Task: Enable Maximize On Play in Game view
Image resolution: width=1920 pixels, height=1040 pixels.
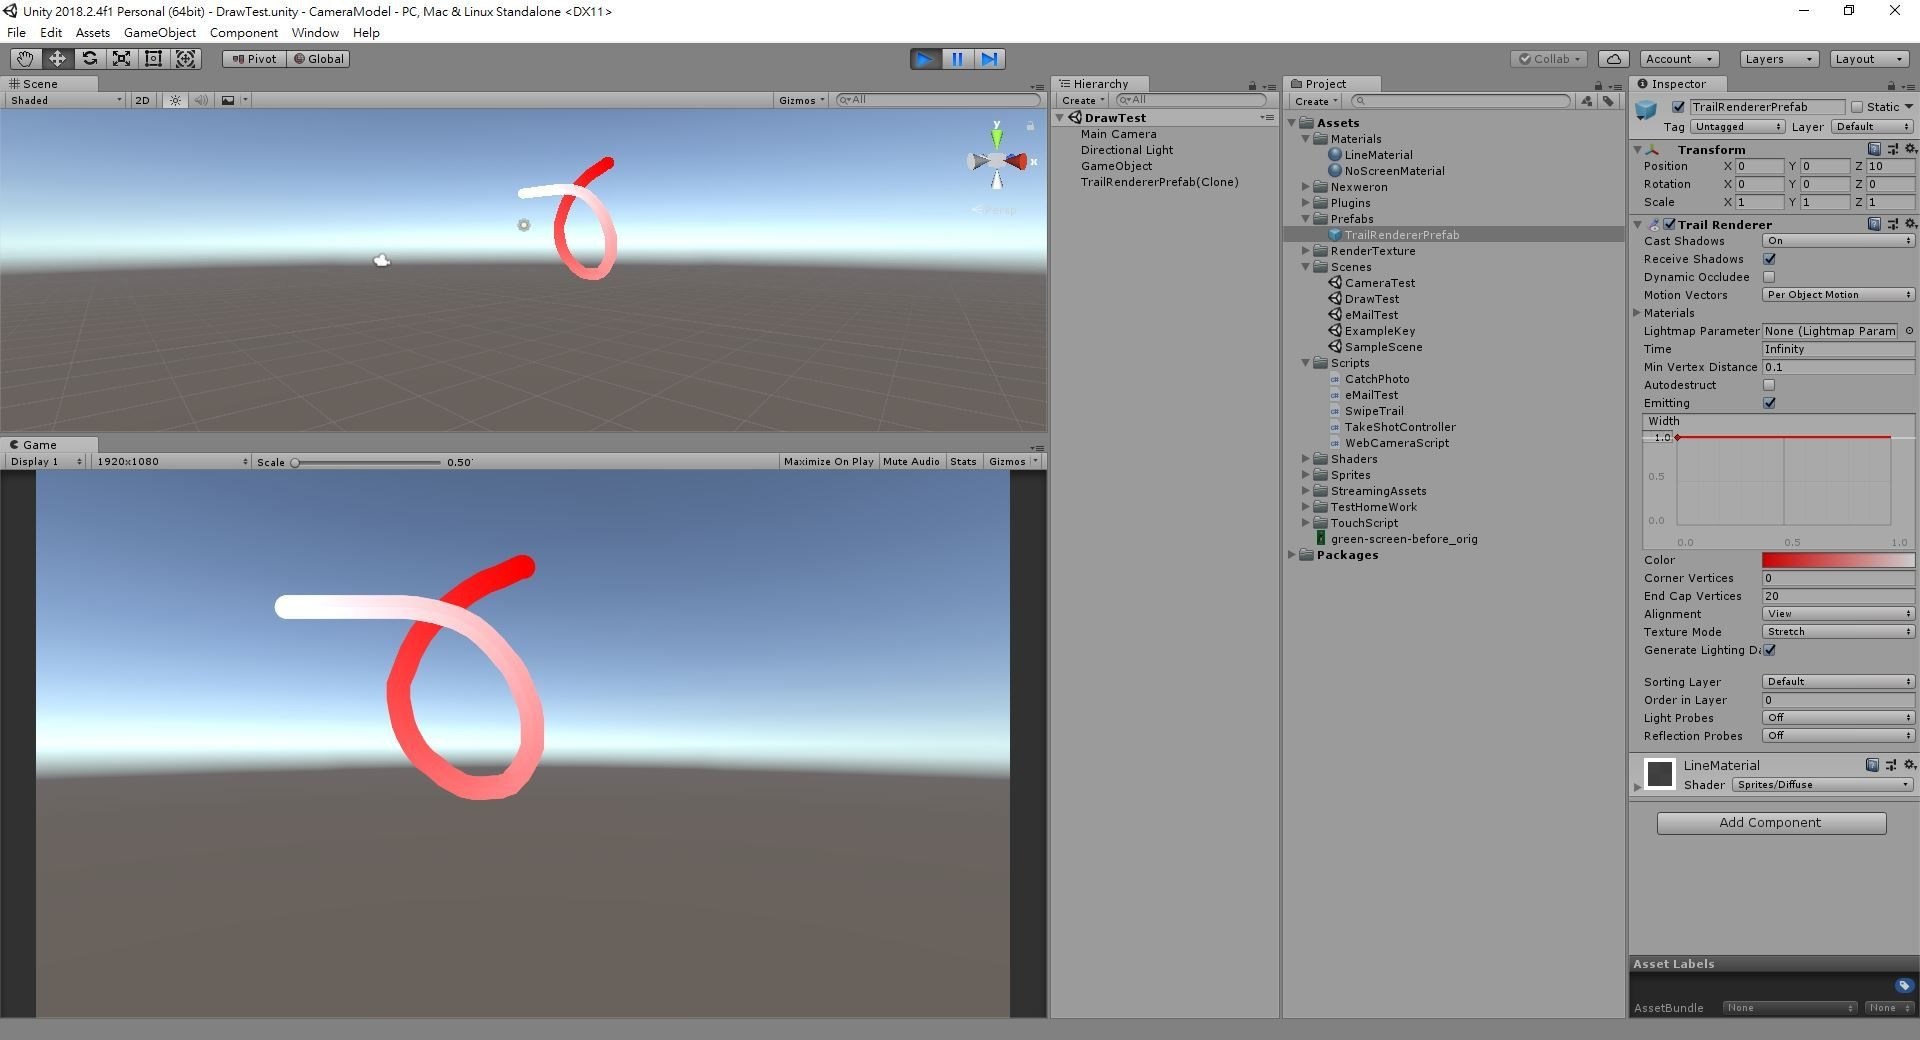Action: pos(828,461)
